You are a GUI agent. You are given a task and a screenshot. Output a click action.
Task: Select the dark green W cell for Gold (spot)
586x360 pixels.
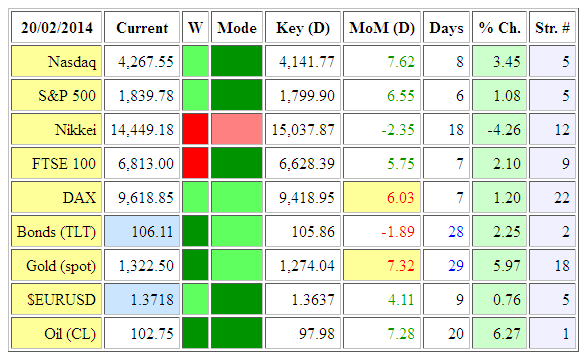[195, 265]
